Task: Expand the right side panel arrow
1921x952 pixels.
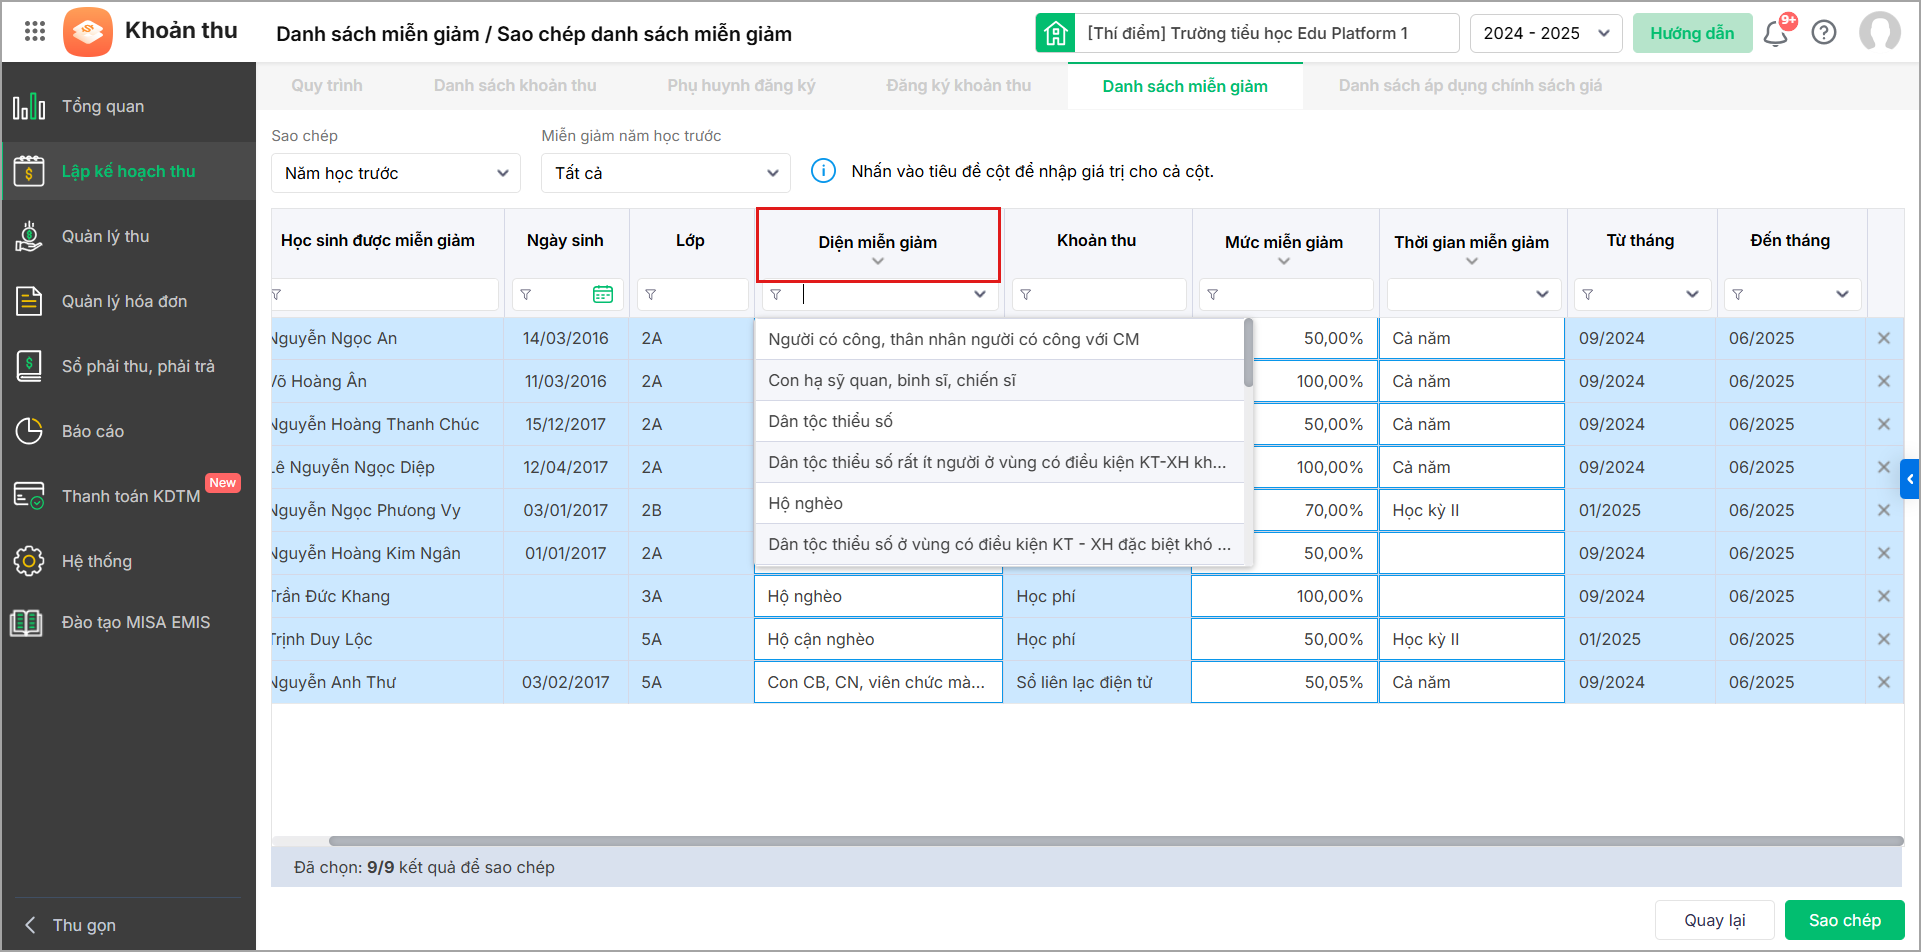Action: pos(1909,479)
